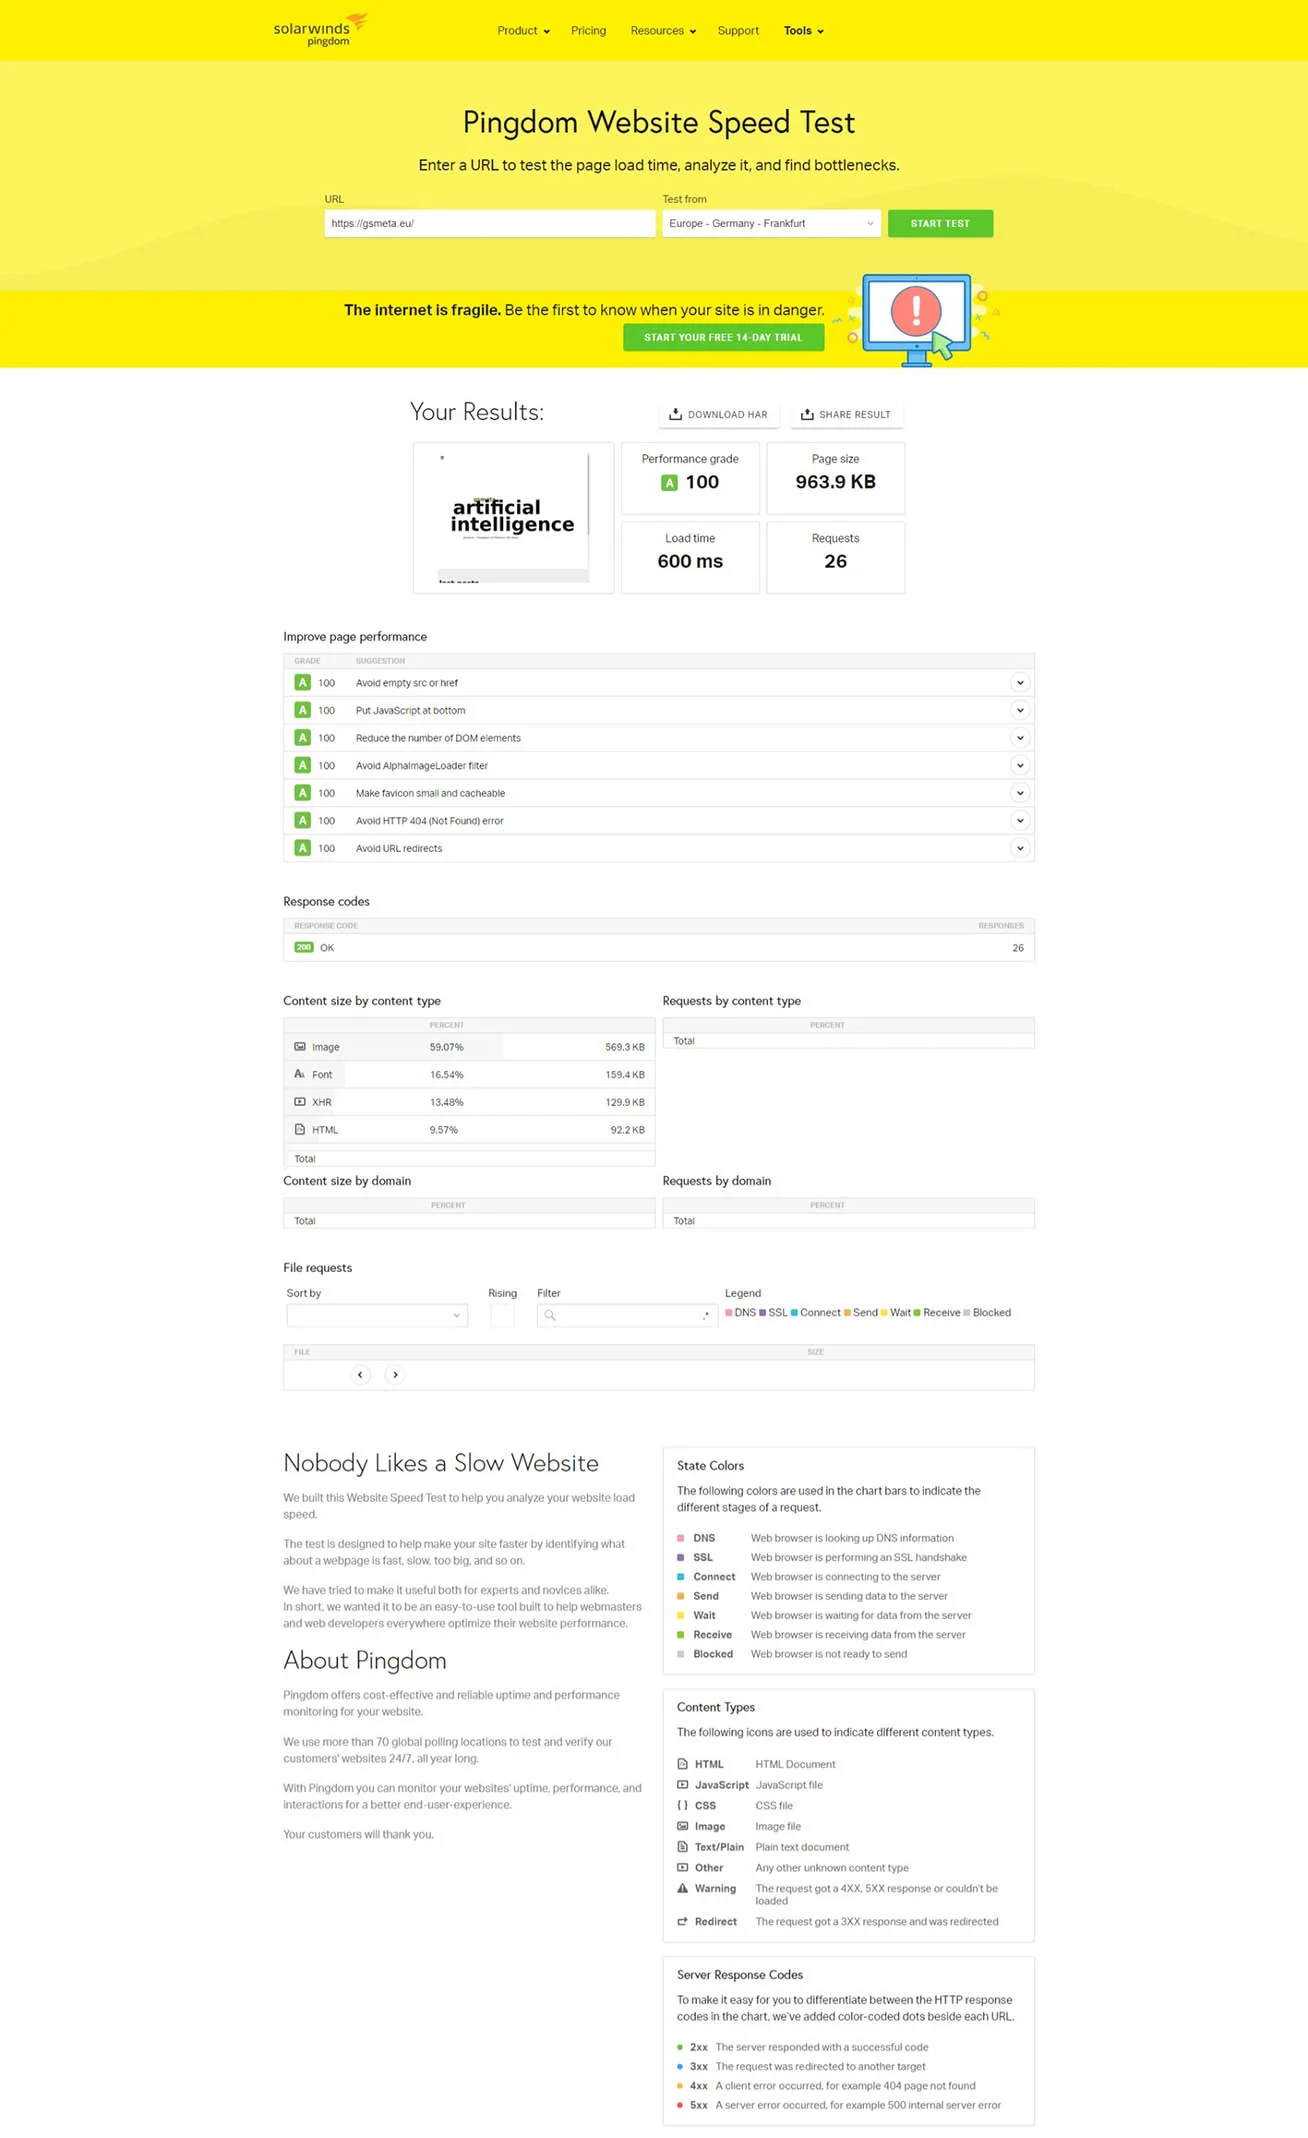Click the Image icon in content size table
The width and height of the screenshot is (1308, 2138).
point(300,1047)
